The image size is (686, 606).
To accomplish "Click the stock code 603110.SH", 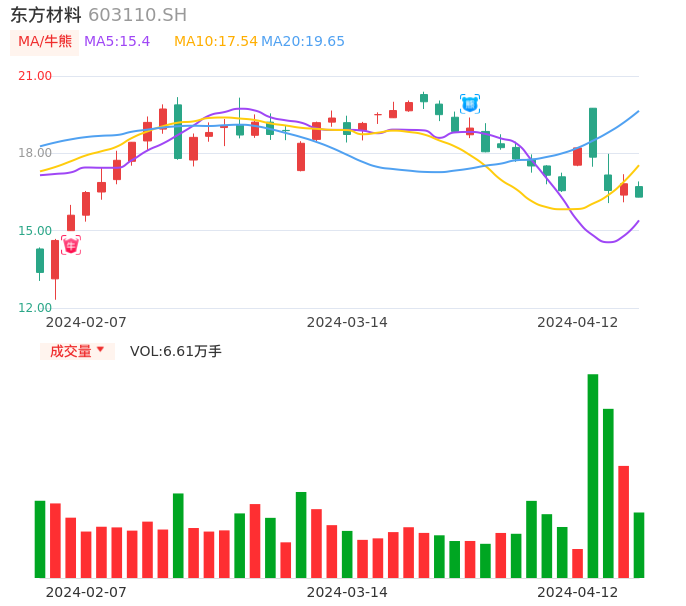I will (137, 15).
